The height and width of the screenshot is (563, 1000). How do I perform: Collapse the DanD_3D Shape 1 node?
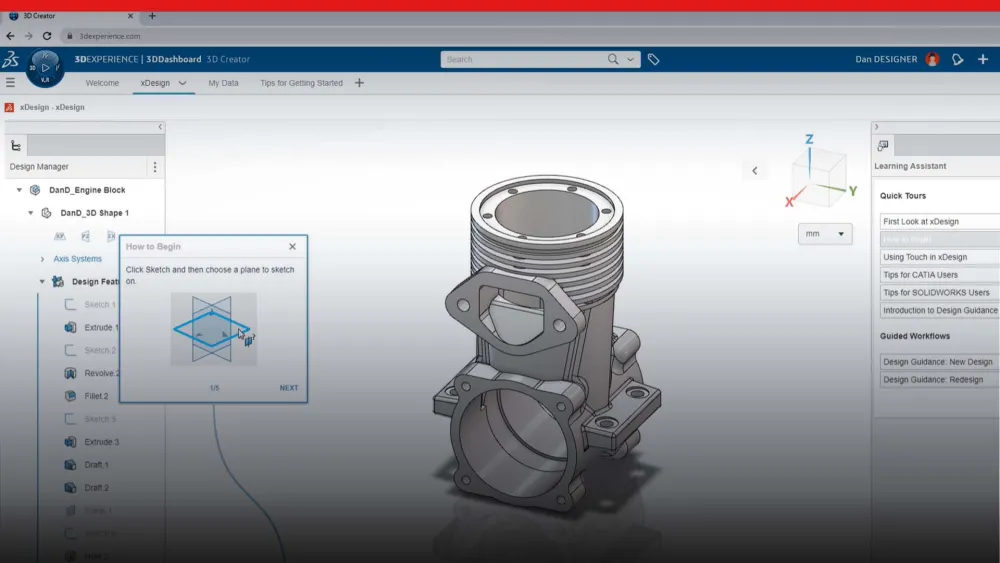31,213
